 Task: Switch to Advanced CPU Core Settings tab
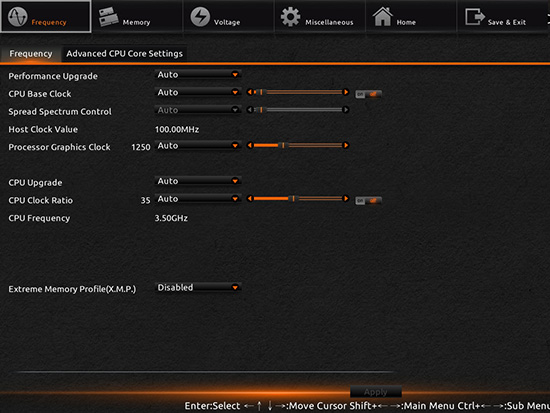(x=125, y=54)
